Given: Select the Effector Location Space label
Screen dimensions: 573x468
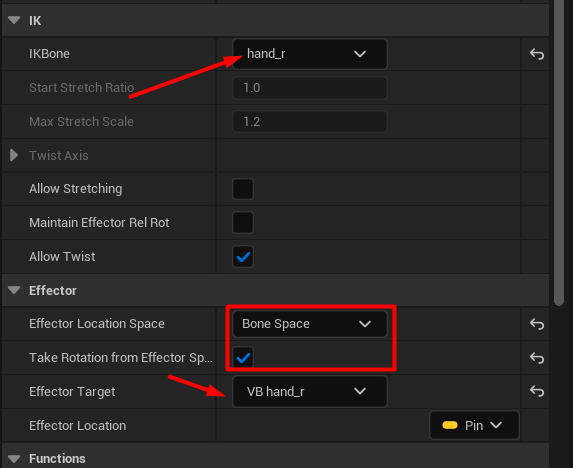Looking at the screenshot, I should (x=97, y=324).
